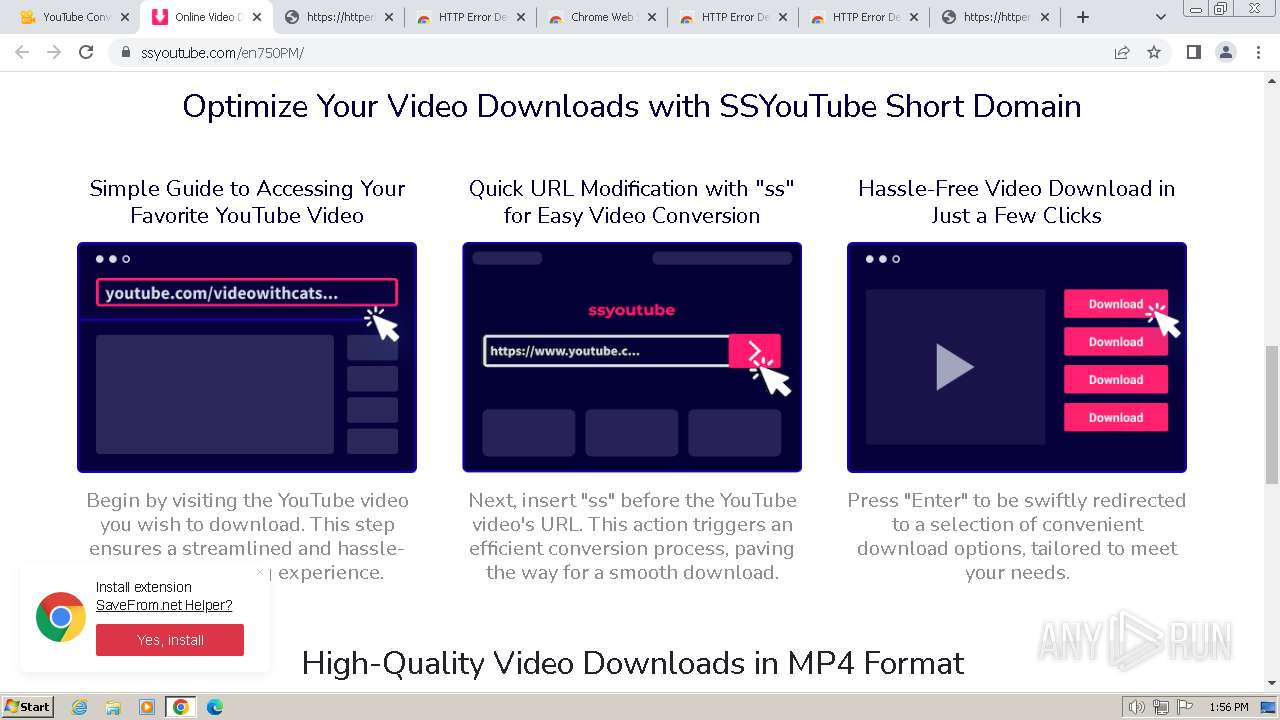
Task: Click taskbar clock 1:56 PM
Action: click(x=1229, y=707)
